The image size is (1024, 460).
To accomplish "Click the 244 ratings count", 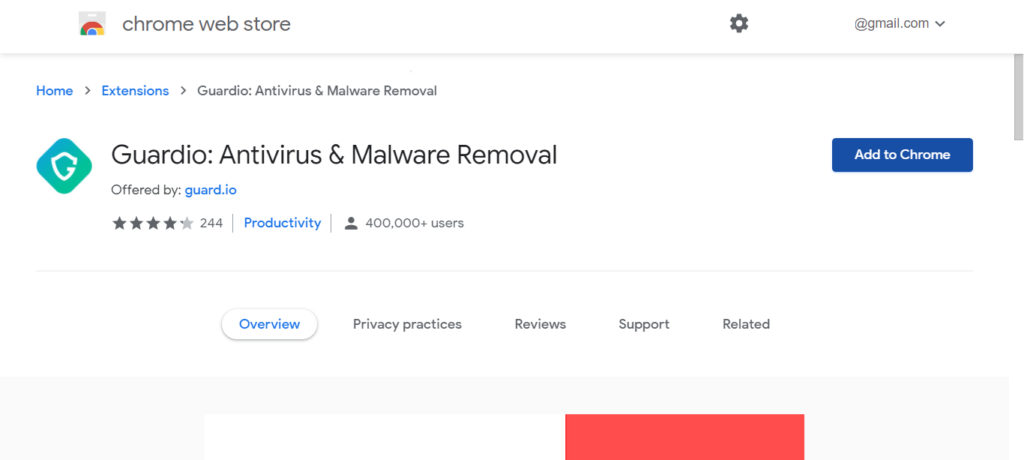I will 211,223.
